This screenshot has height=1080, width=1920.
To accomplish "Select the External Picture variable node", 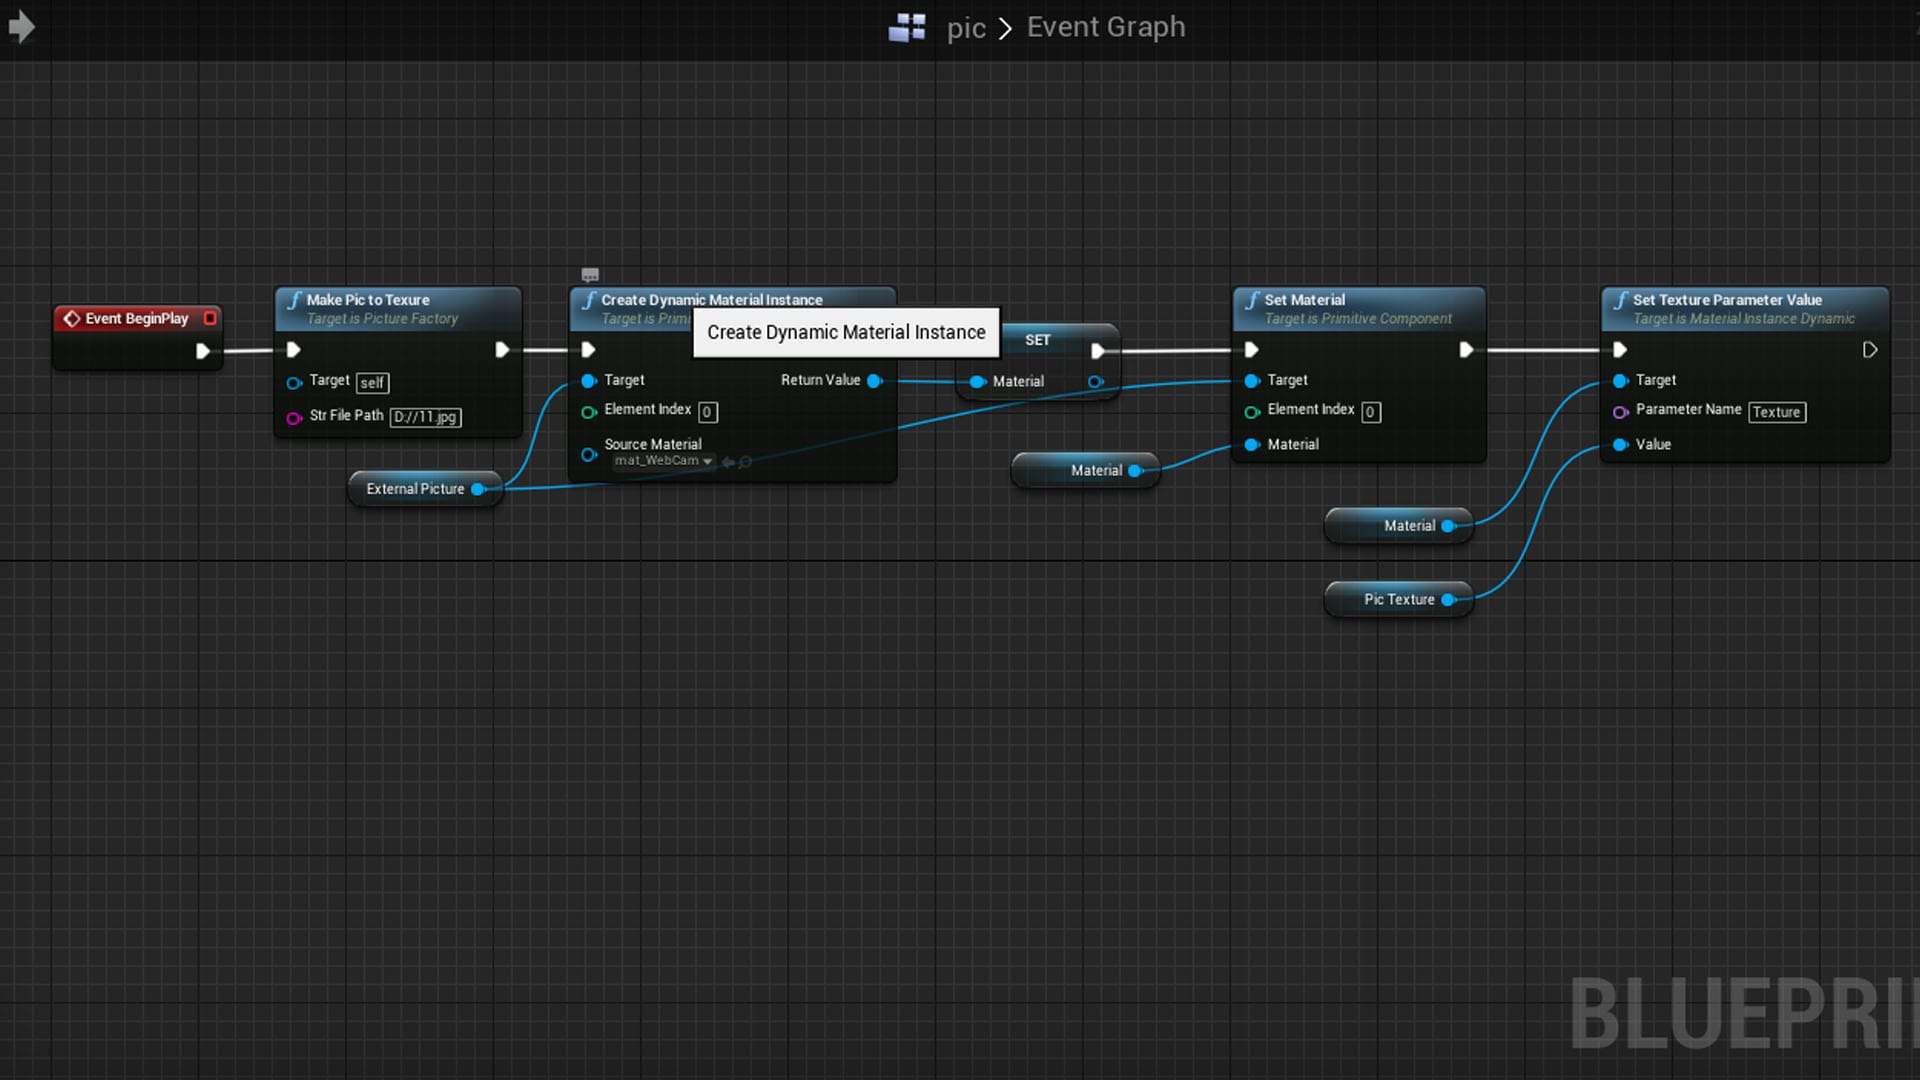I will tap(414, 489).
